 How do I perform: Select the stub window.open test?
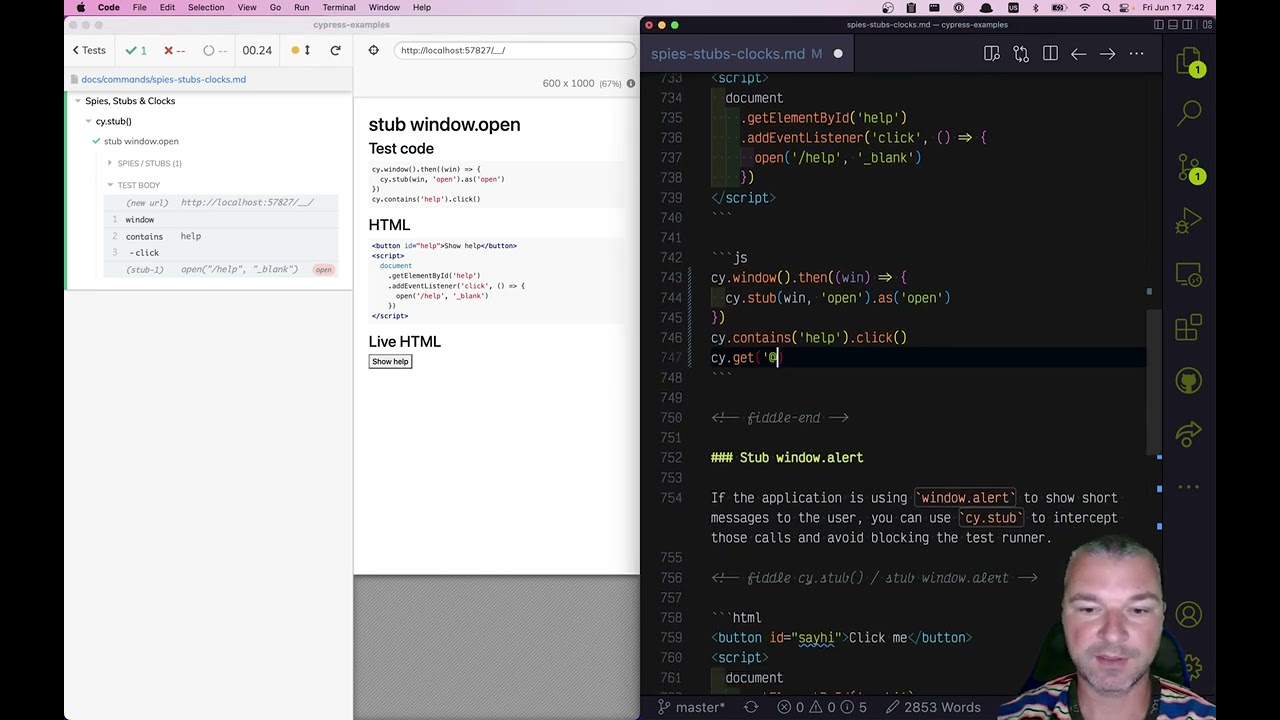[141, 141]
